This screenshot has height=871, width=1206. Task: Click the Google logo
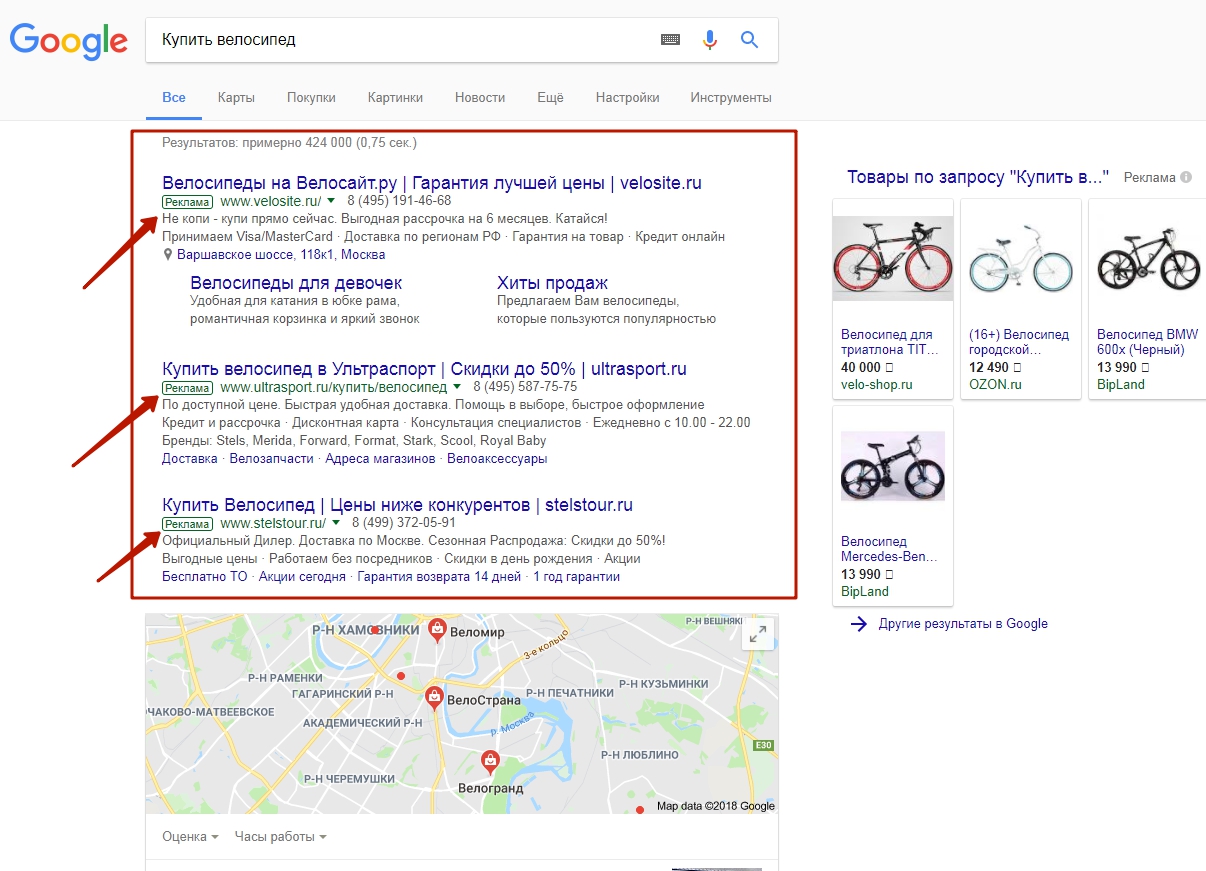coord(69,40)
